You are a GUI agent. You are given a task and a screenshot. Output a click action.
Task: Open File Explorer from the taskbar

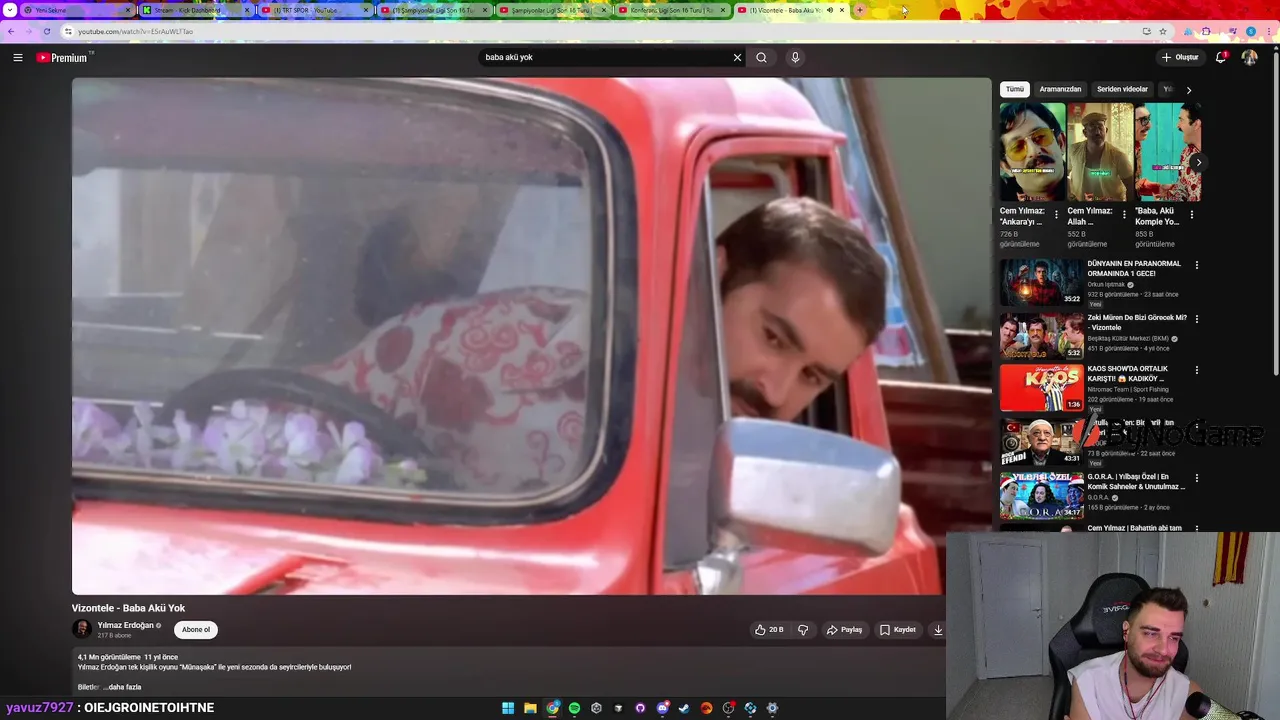[530, 708]
